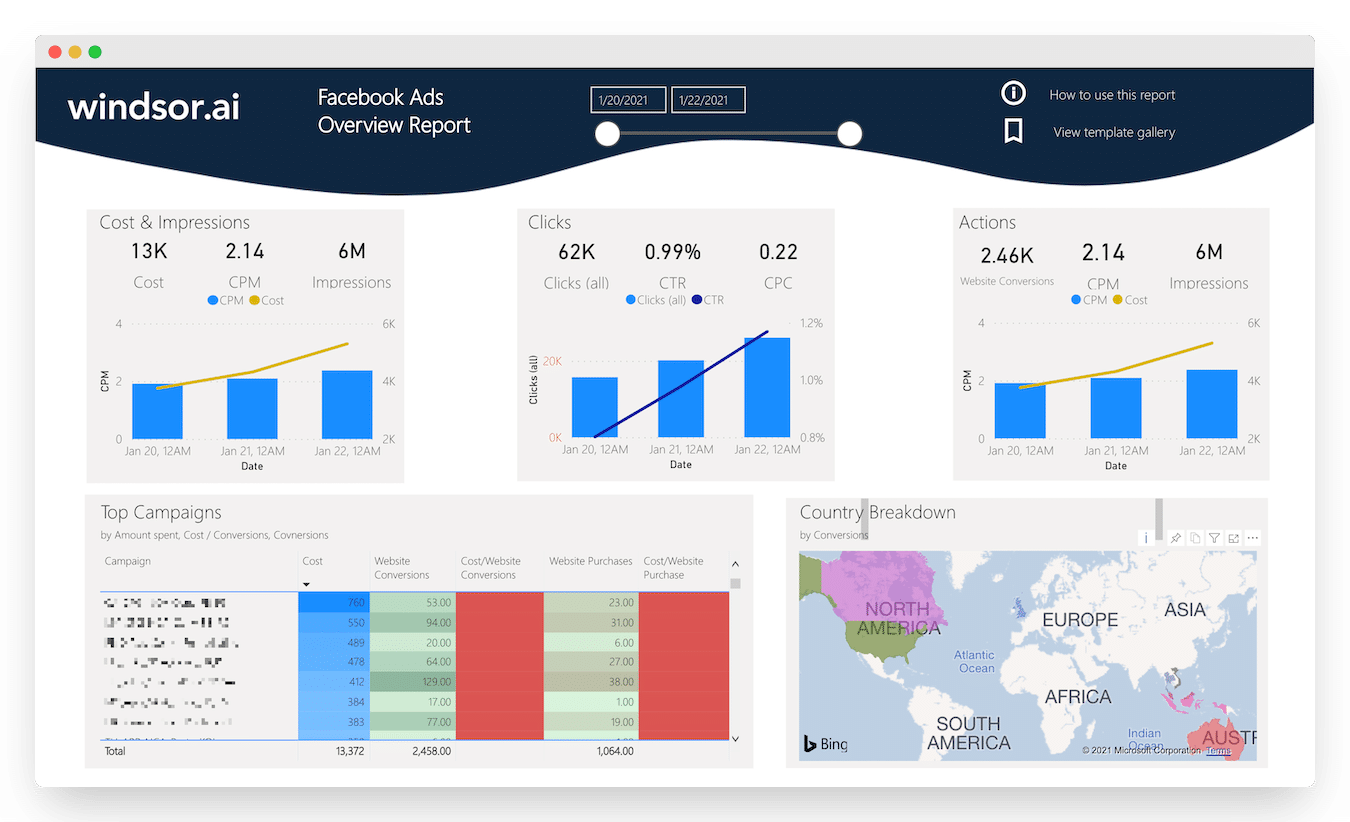
Task: Select Jan 22 bar in Actions chart
Action: tap(1211, 404)
